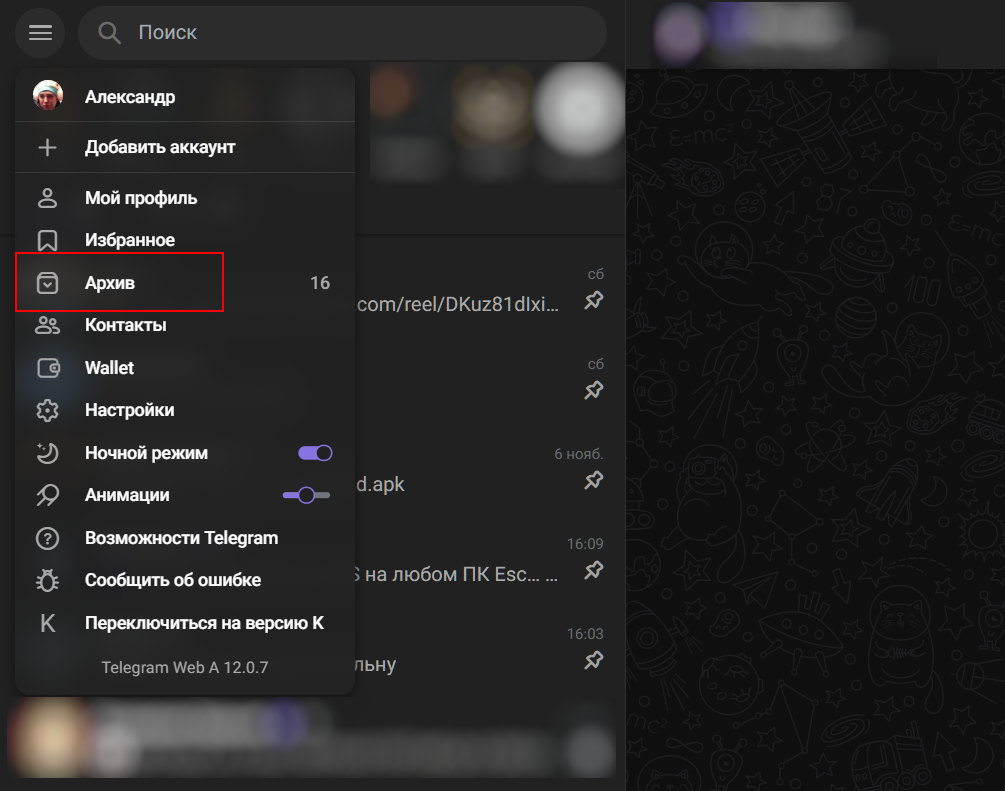This screenshot has width=1005, height=791.
Task: Click the Wallet icon
Action: tap(47, 368)
